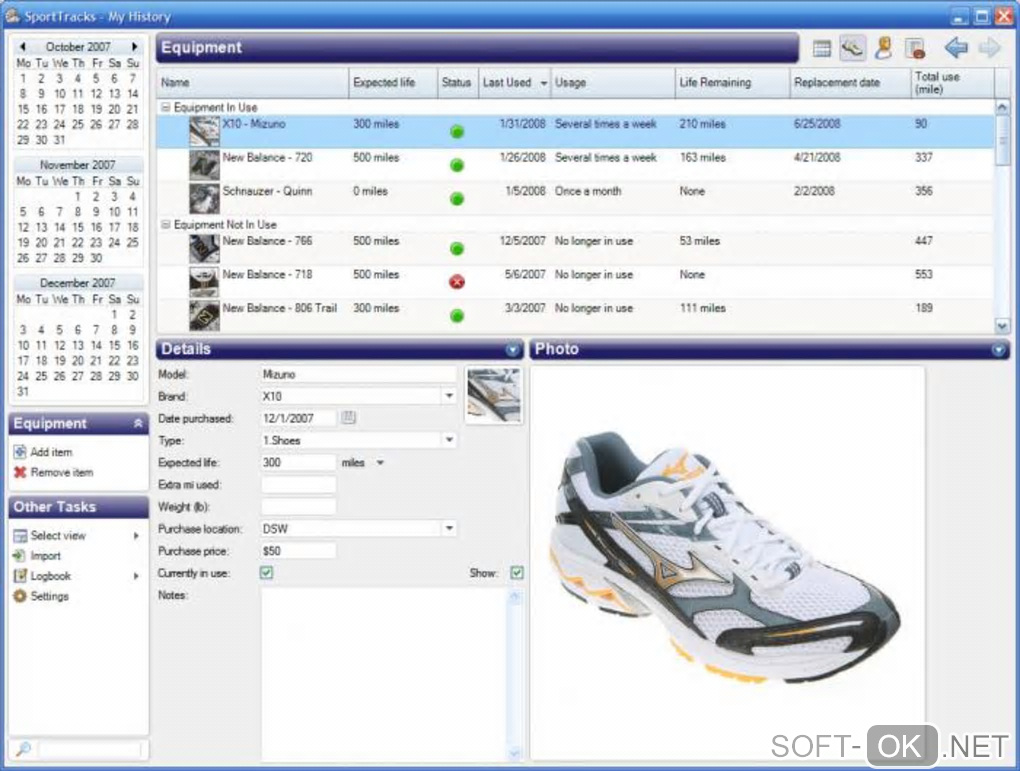The height and width of the screenshot is (771, 1020).
Task: Click the green status dot for X10 - Mizuno
Action: pos(457,132)
